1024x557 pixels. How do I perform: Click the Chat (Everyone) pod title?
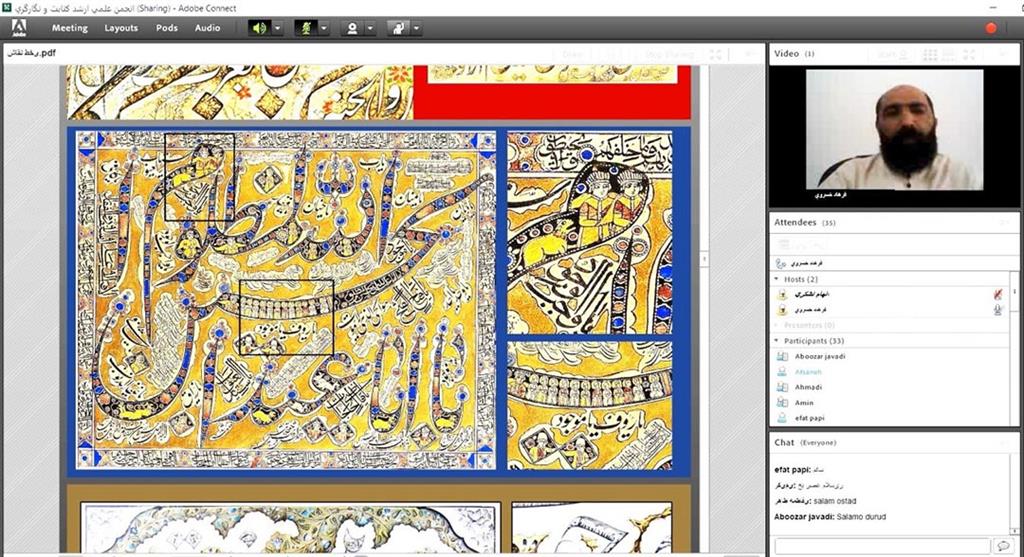coord(805,442)
